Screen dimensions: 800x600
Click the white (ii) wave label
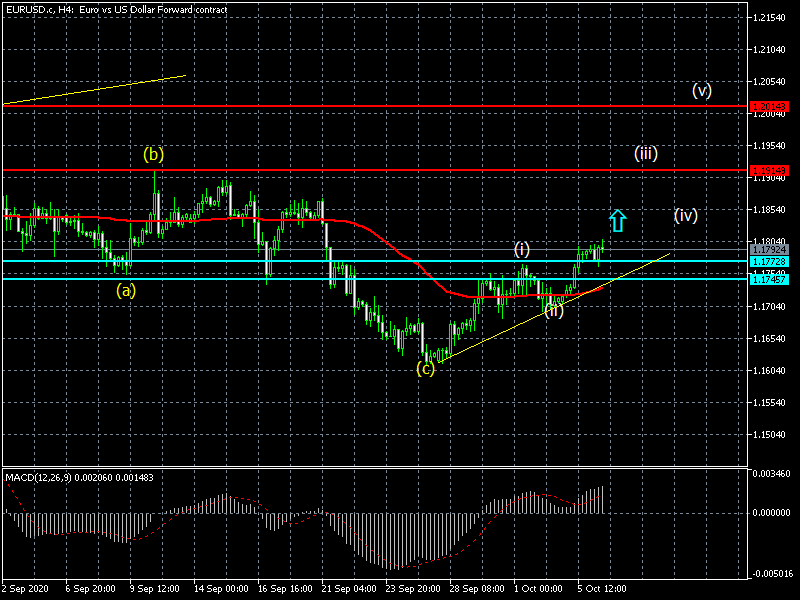[554, 310]
